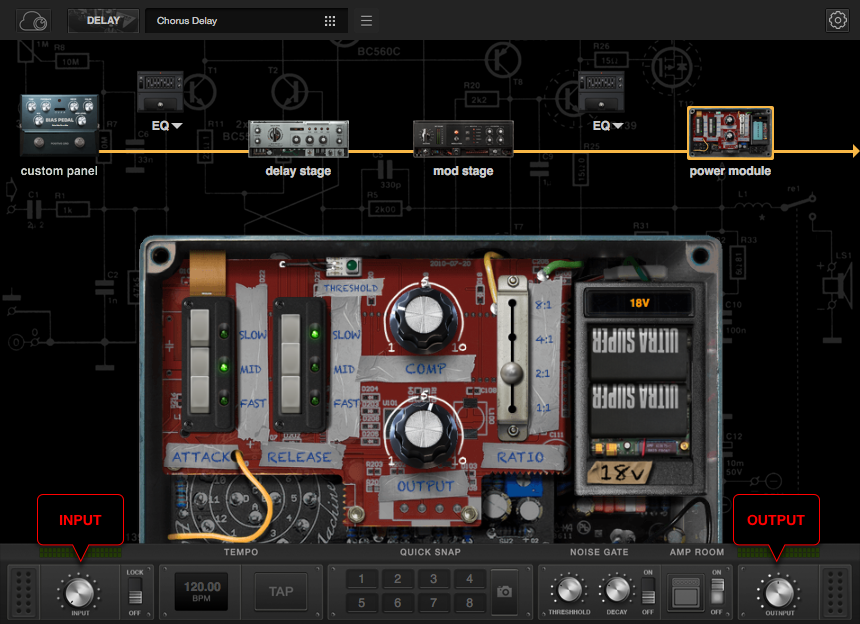Screen dimensions: 860x624
Task: Click the COMP knob
Action: pos(424,317)
